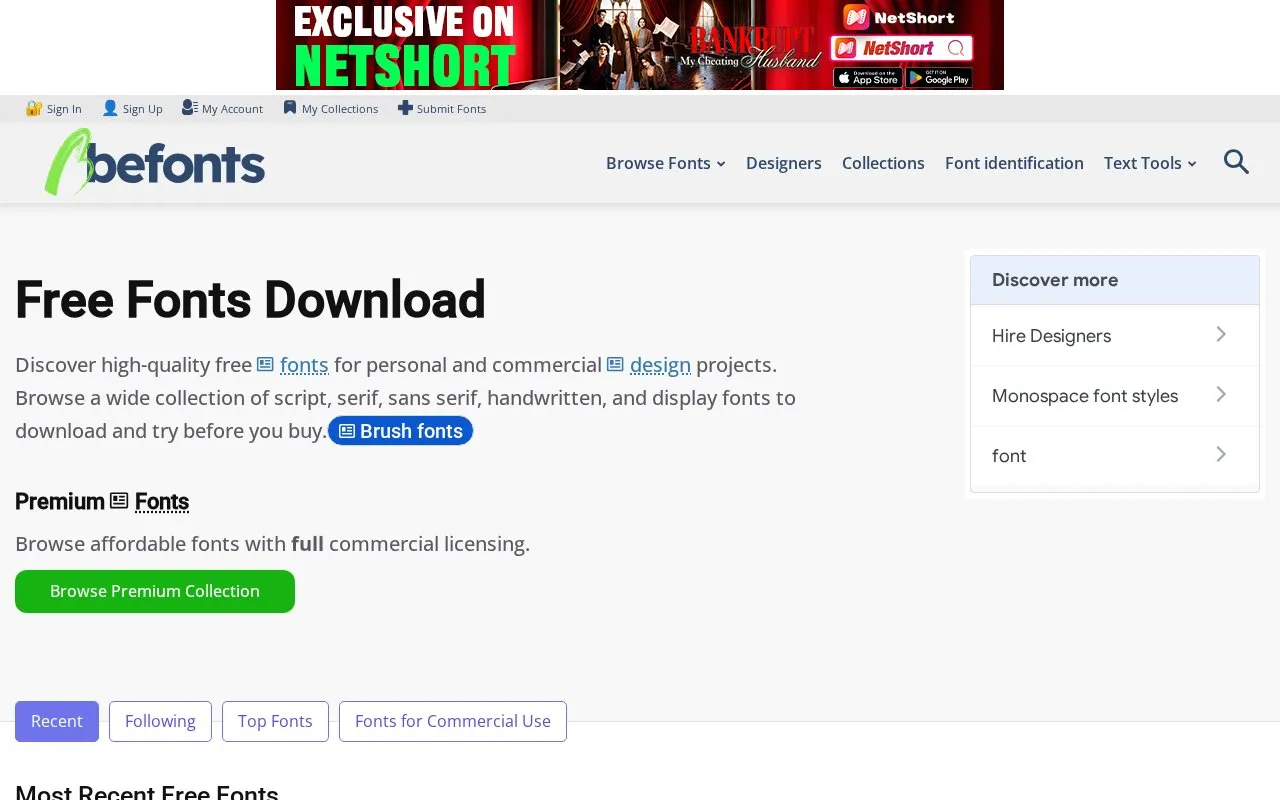Click the Brush fonts pill button
This screenshot has height=800, width=1280.
(400, 431)
